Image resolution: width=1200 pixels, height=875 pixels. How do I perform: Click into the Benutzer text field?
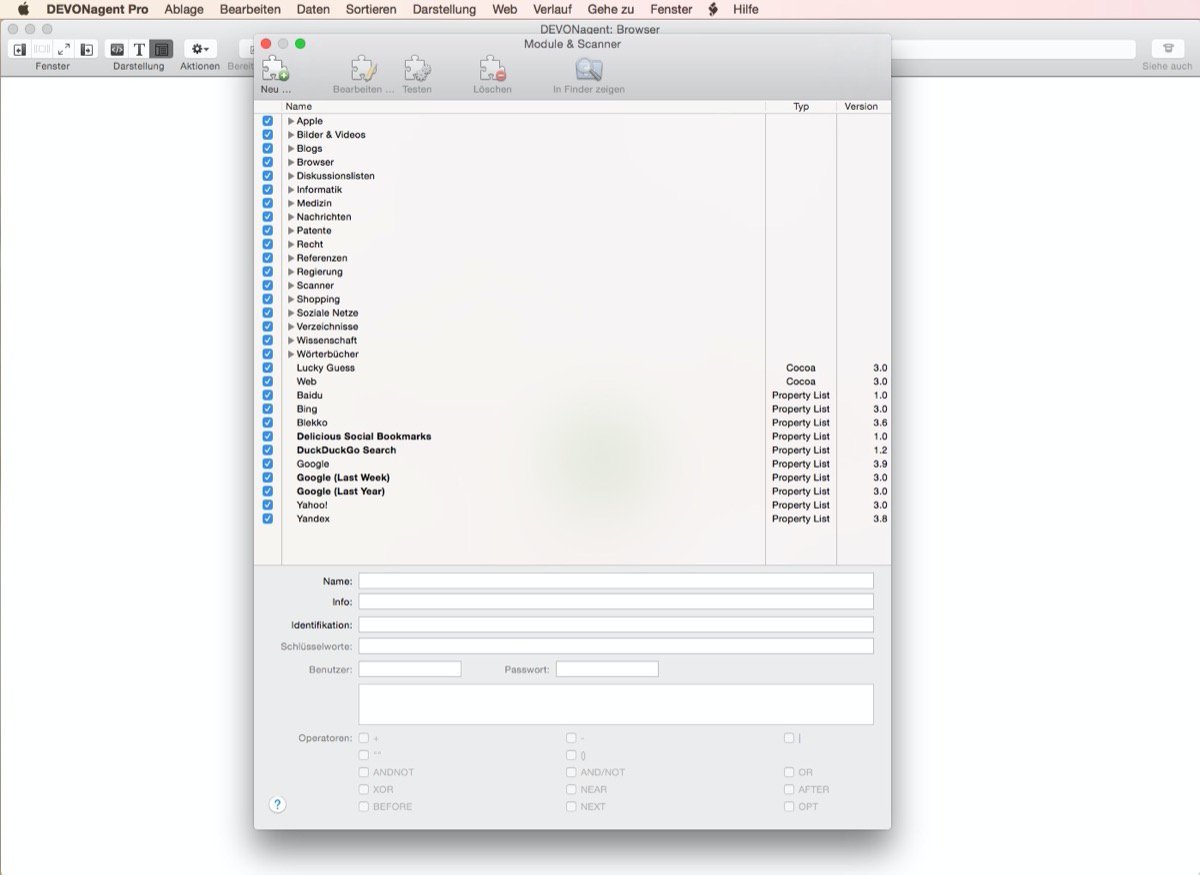[x=410, y=669]
